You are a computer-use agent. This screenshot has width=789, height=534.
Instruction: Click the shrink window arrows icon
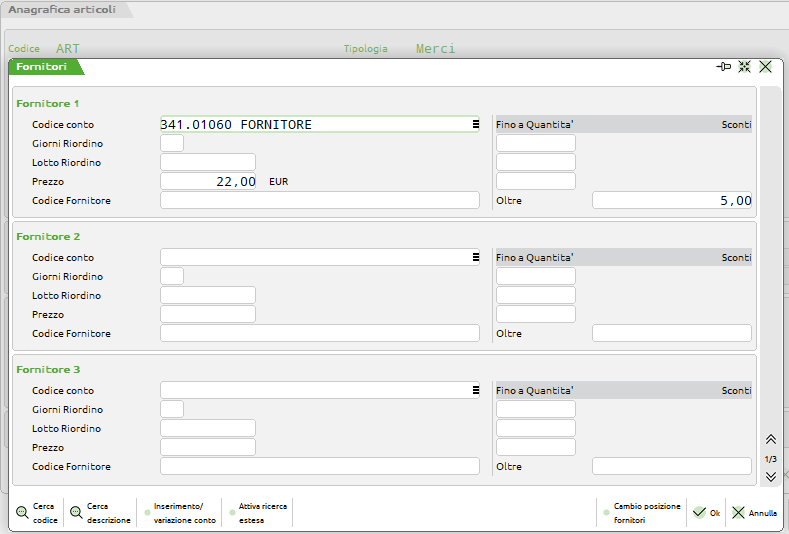(744, 67)
